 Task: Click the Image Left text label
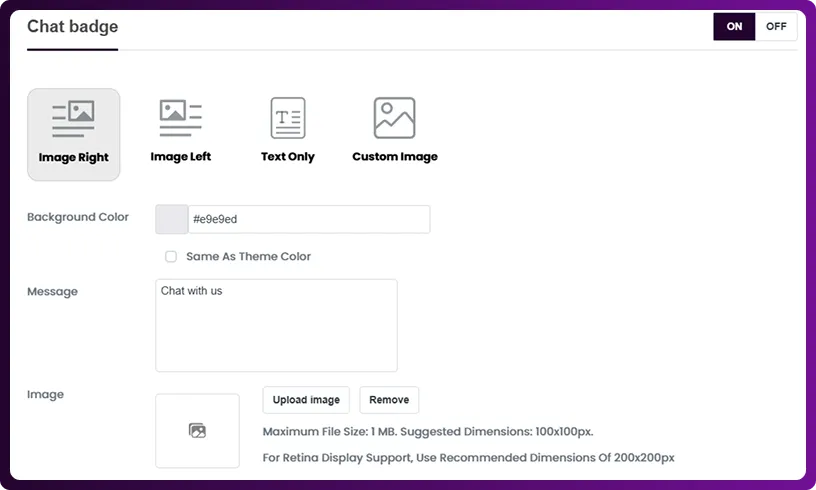coord(181,157)
